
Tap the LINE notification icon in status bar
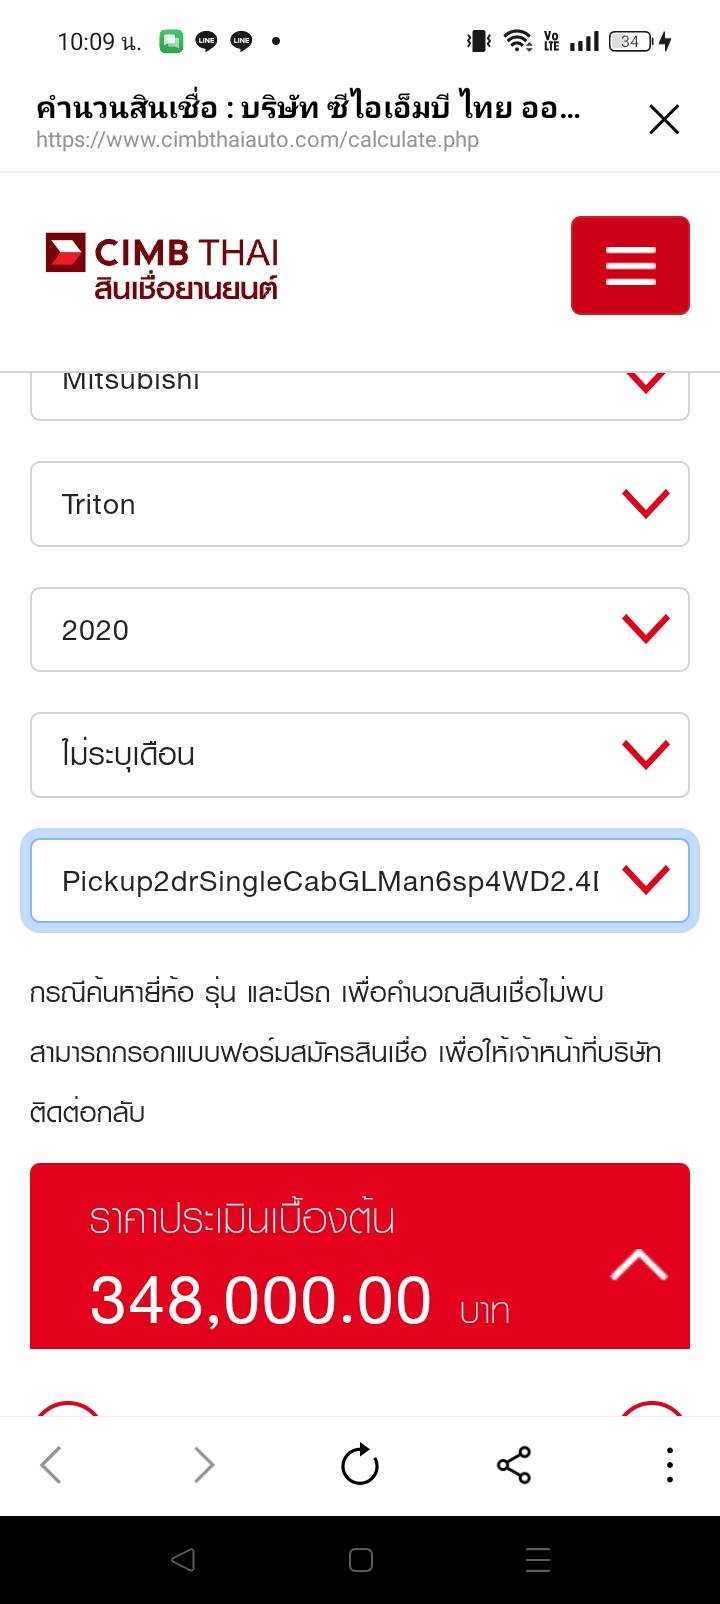206,41
